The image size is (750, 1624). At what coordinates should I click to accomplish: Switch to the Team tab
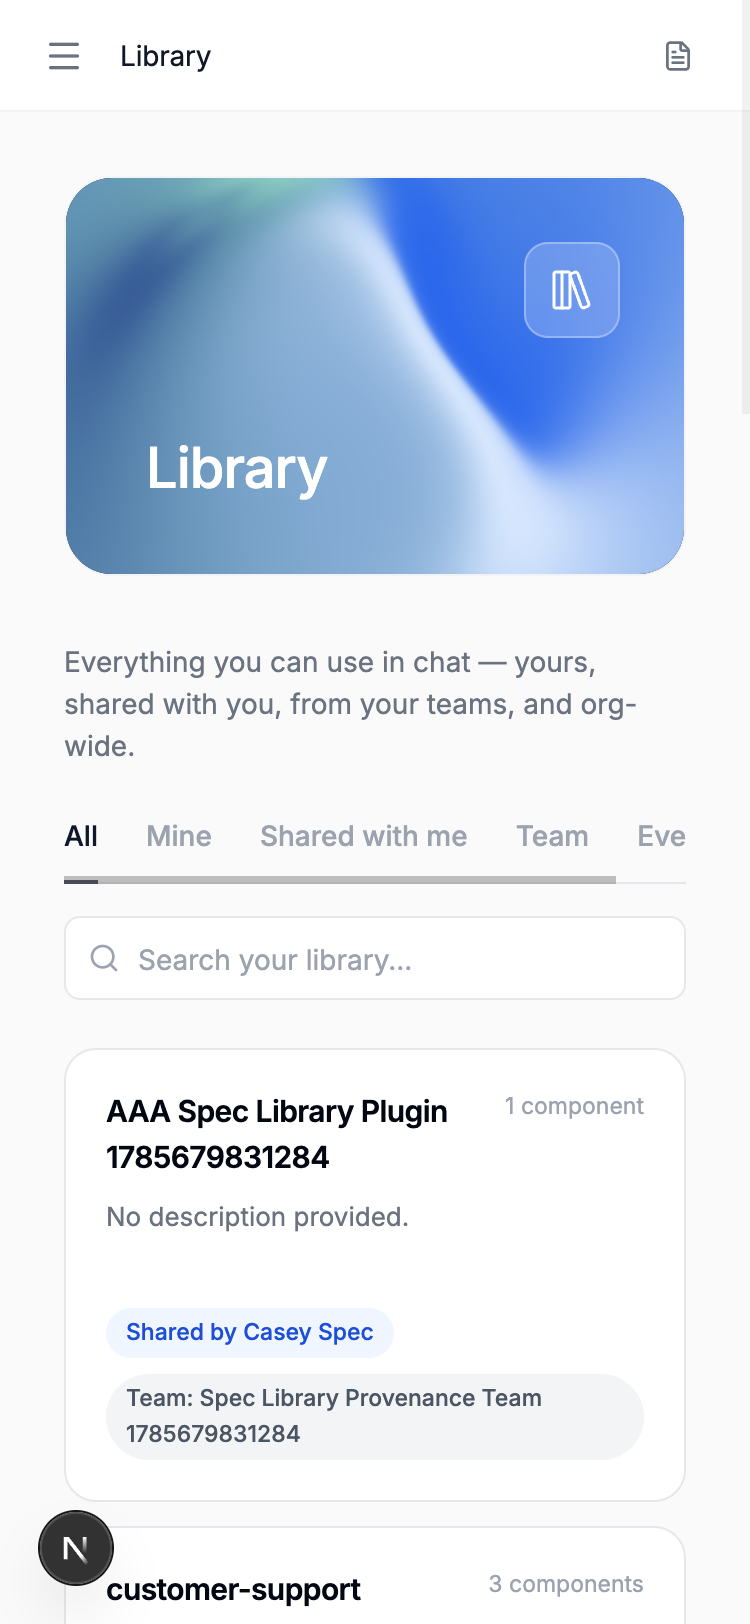point(552,836)
